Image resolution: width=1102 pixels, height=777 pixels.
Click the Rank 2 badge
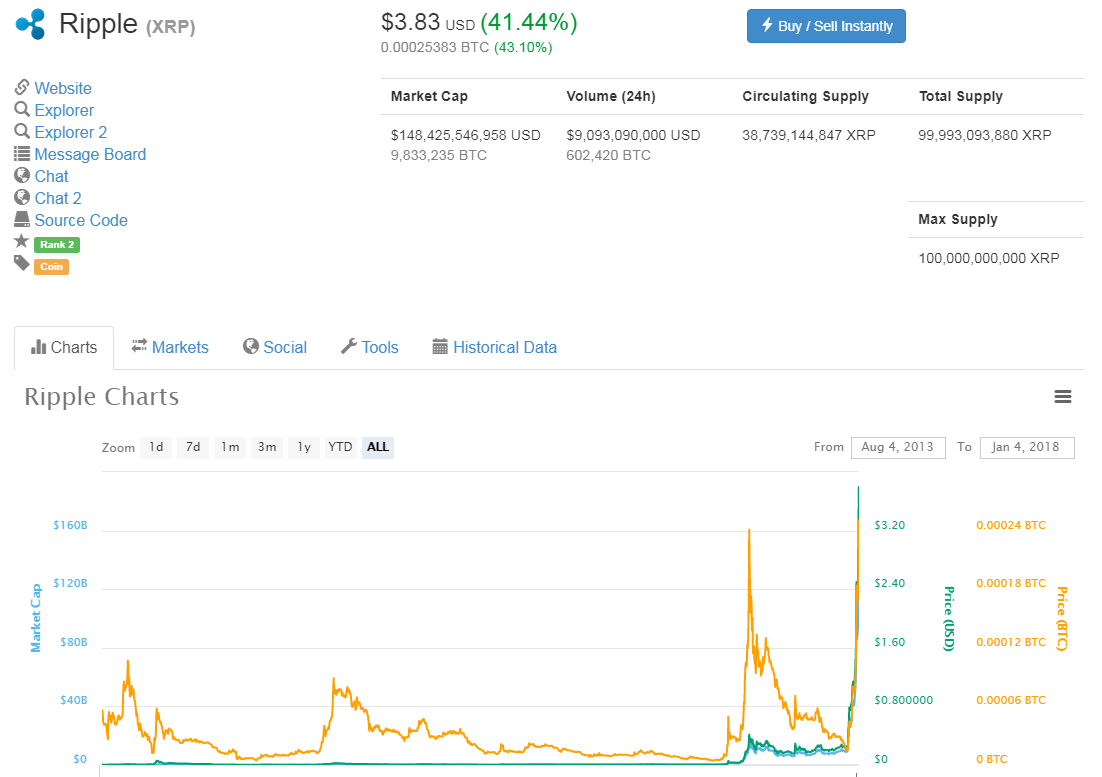coord(57,244)
